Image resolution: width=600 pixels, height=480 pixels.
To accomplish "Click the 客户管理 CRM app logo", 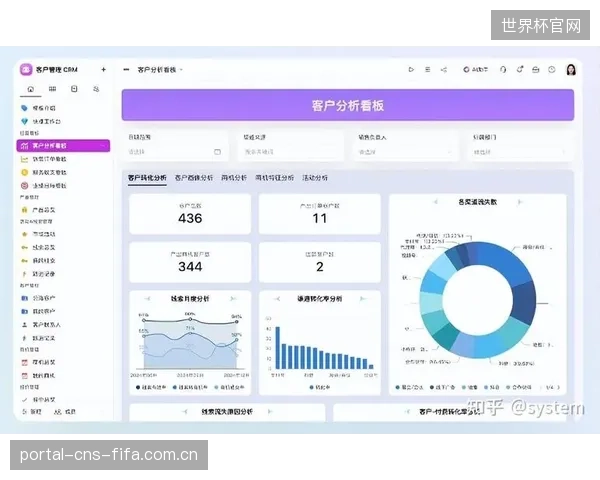I will [26, 69].
